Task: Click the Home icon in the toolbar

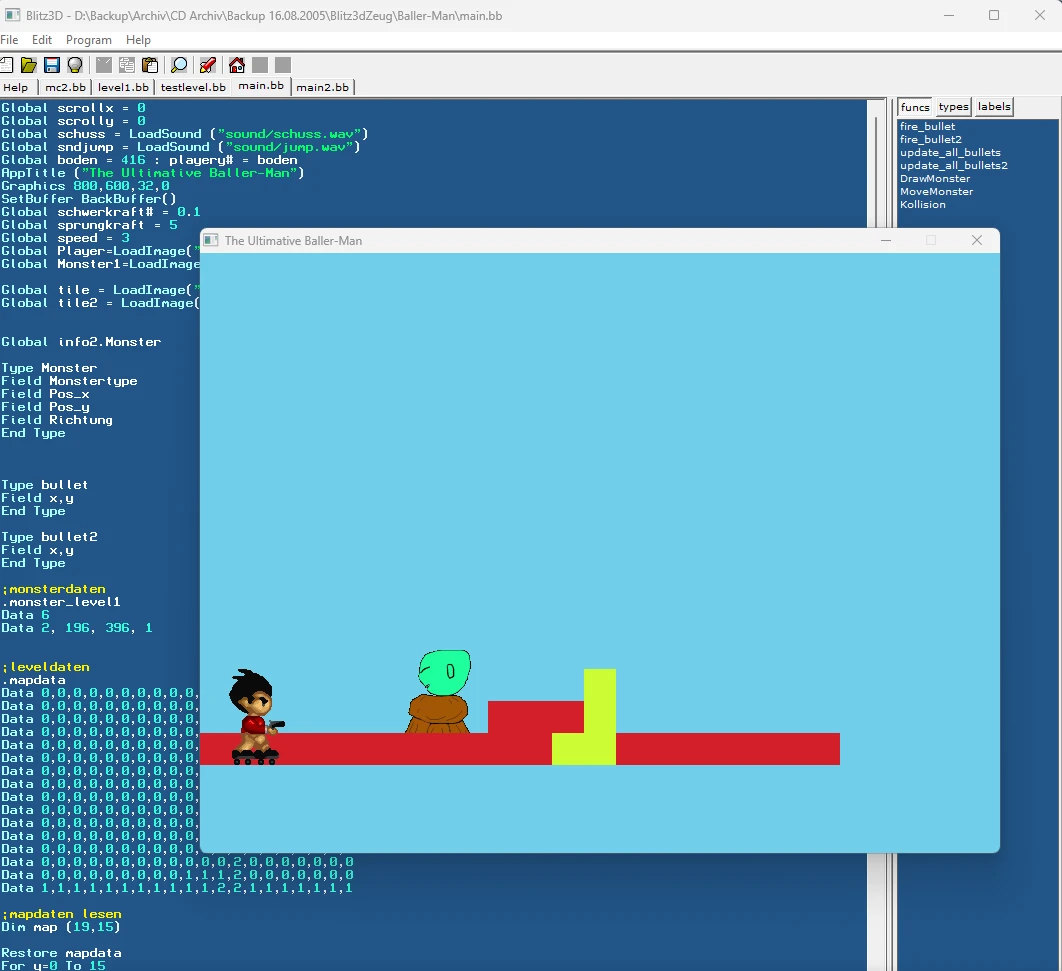Action: (237, 65)
